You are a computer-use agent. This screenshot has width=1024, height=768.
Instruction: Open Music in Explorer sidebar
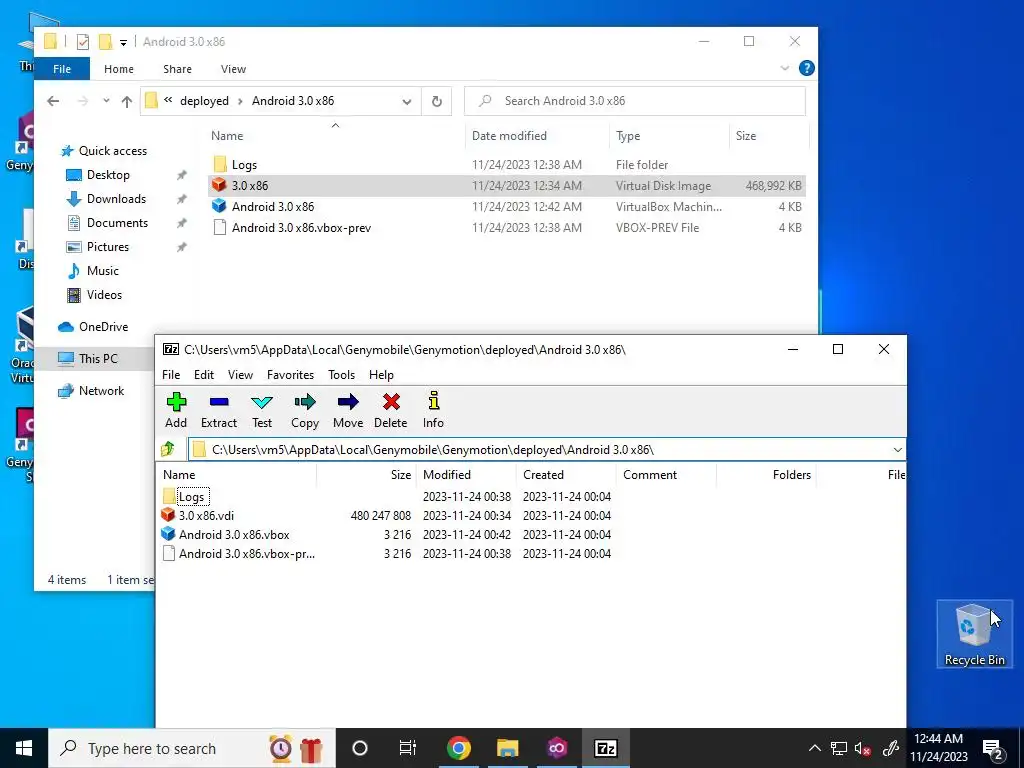click(103, 270)
